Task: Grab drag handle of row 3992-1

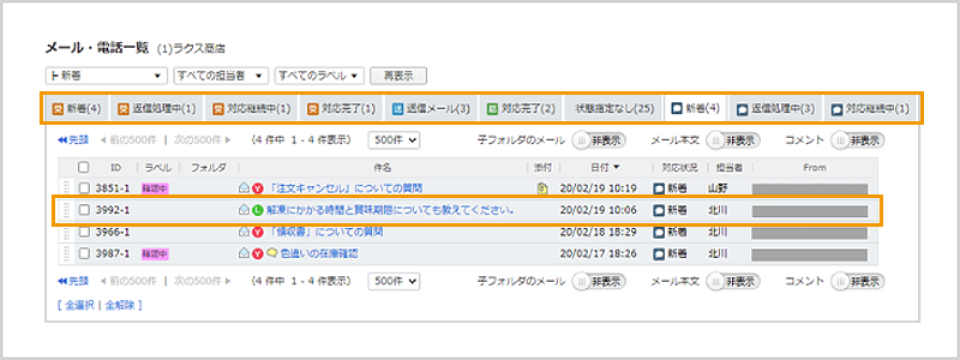Action: (x=67, y=210)
